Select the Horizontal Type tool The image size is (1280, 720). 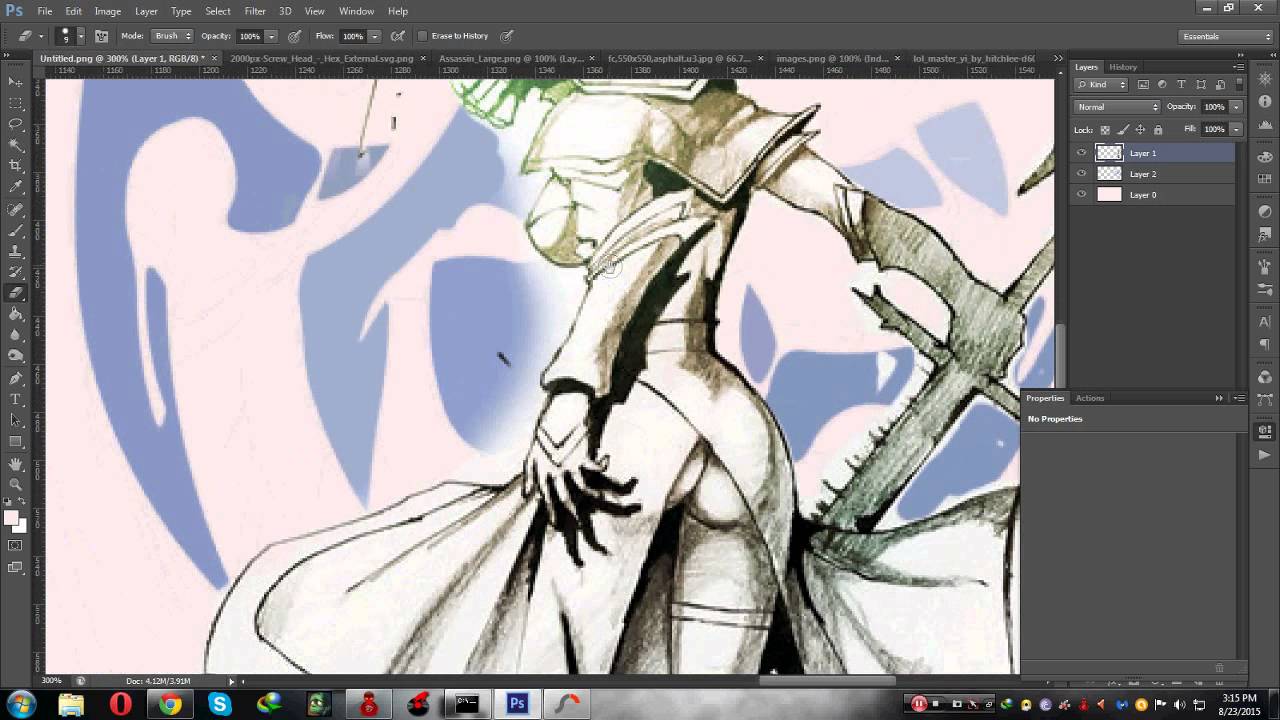[x=15, y=400]
